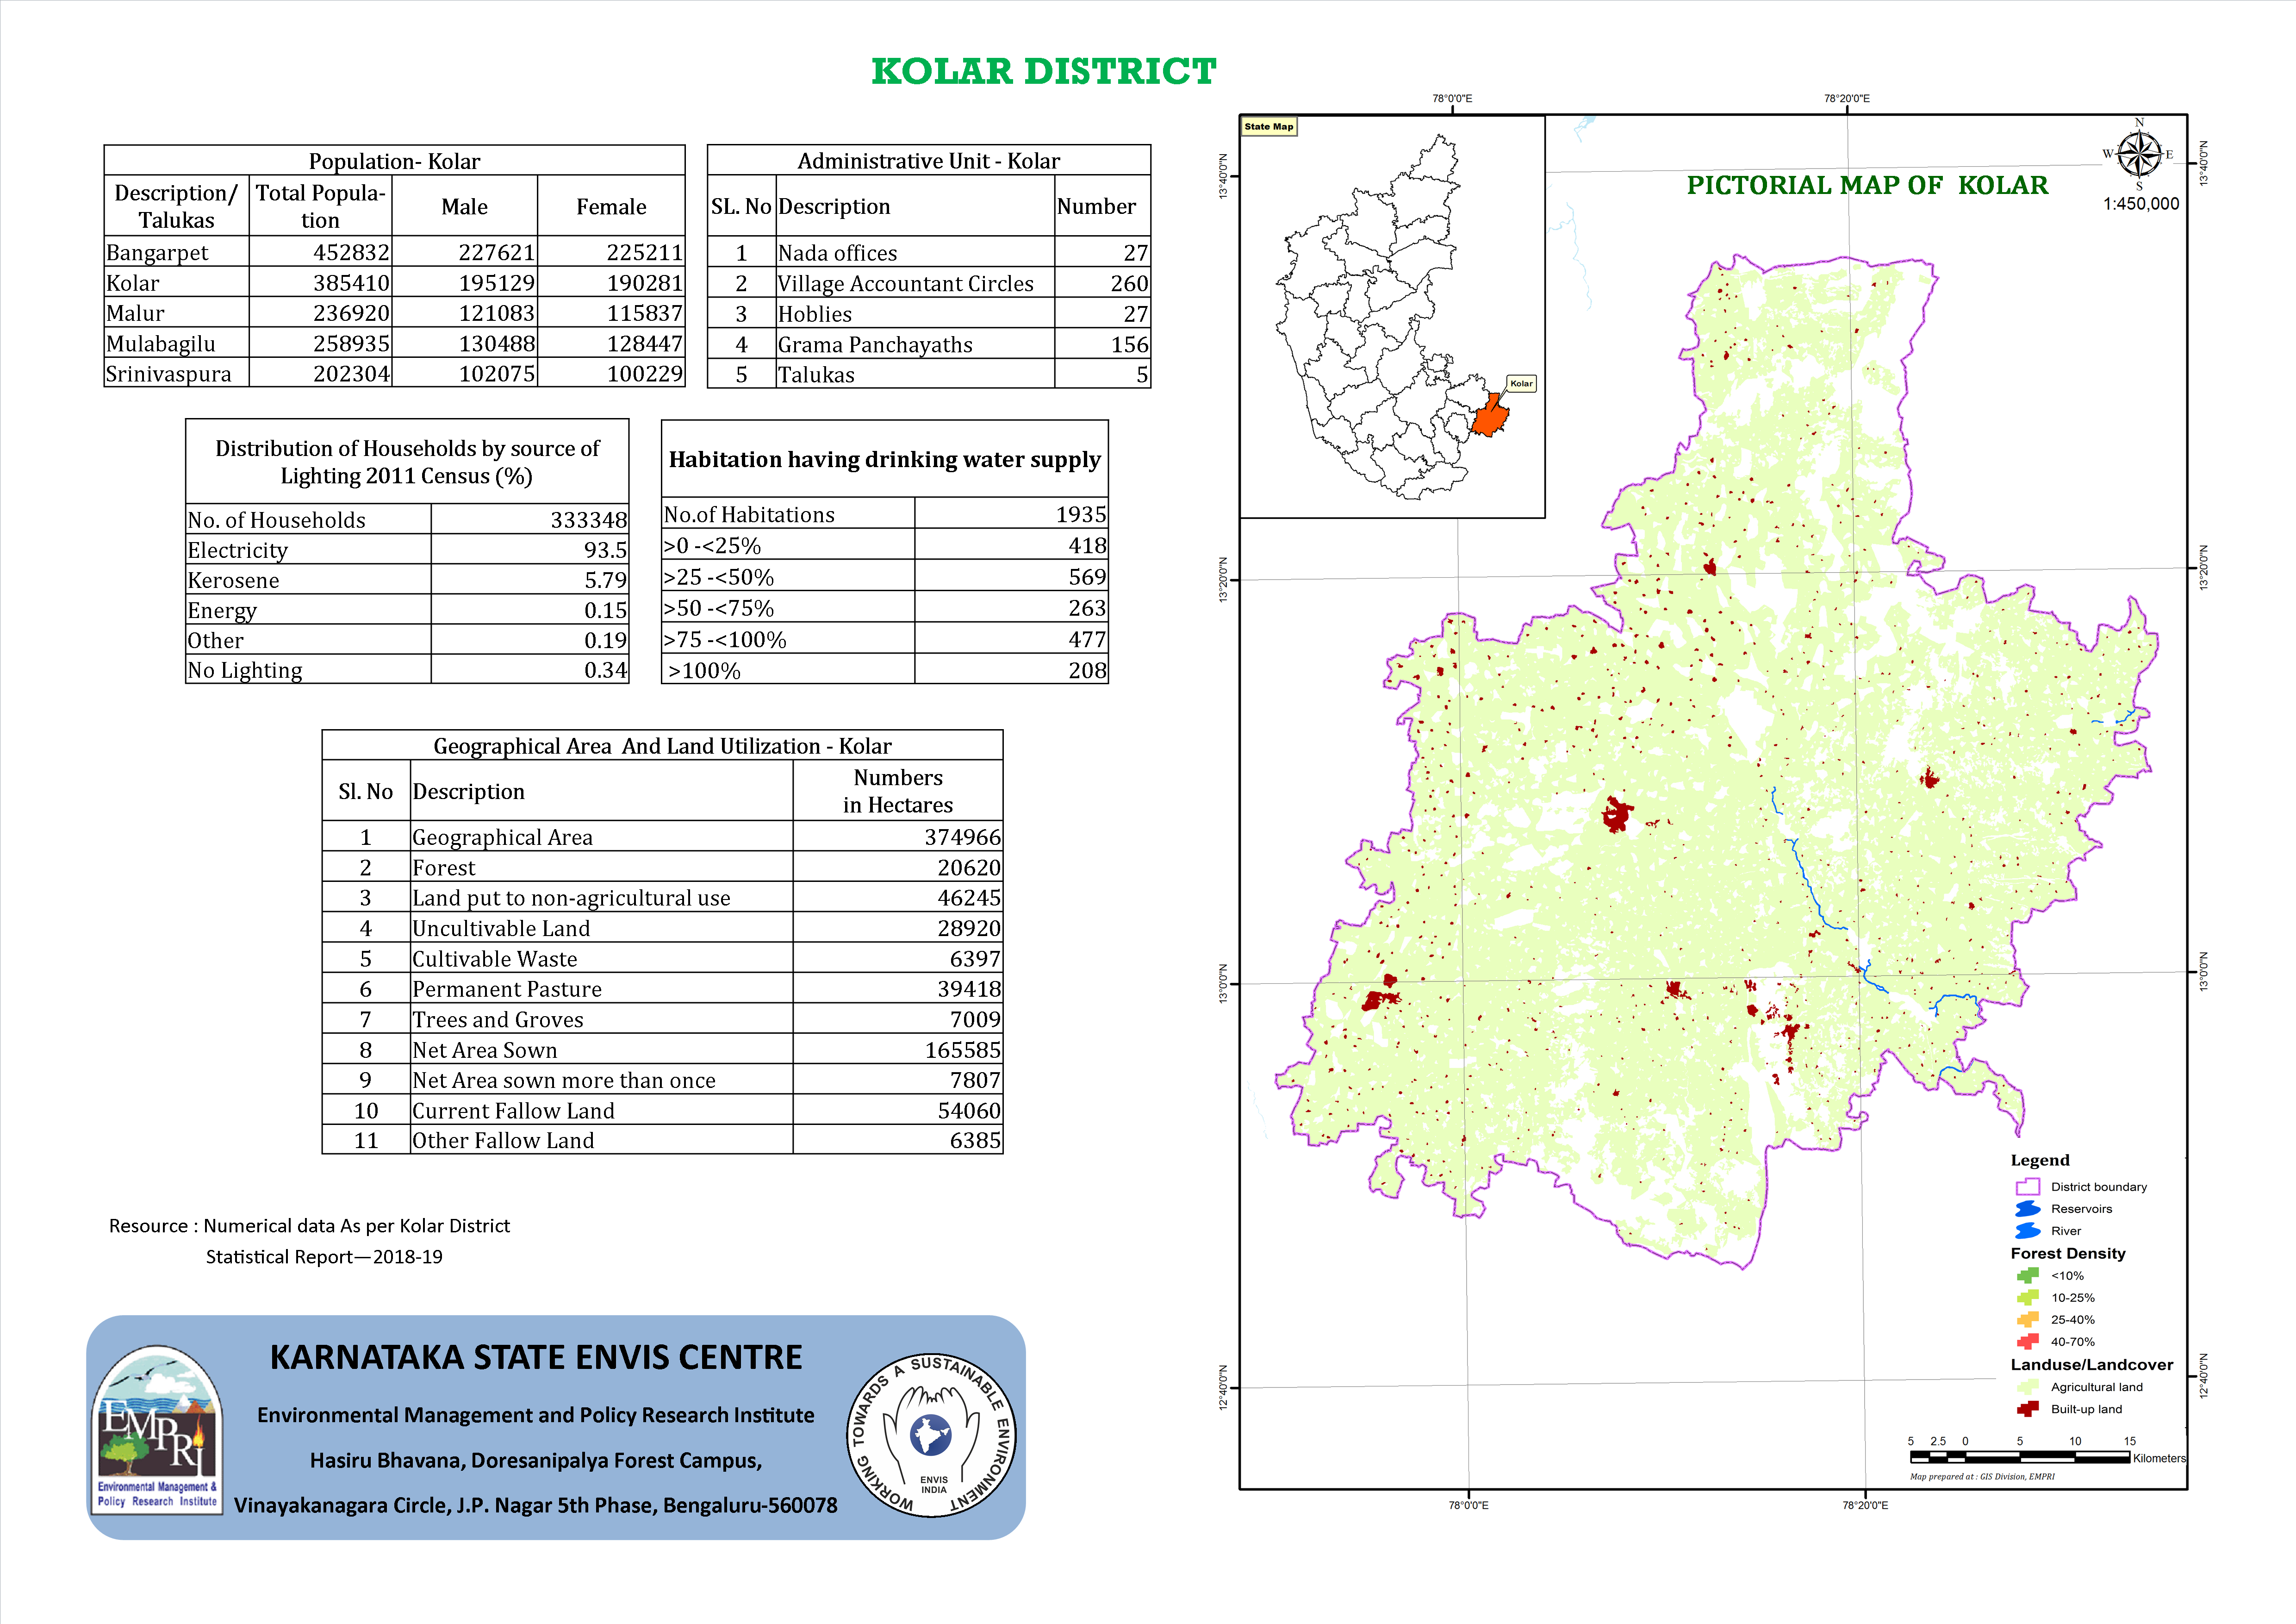Screen dimensions: 2296x1624
Task: Click the No Lighting row label
Action: (x=244, y=671)
